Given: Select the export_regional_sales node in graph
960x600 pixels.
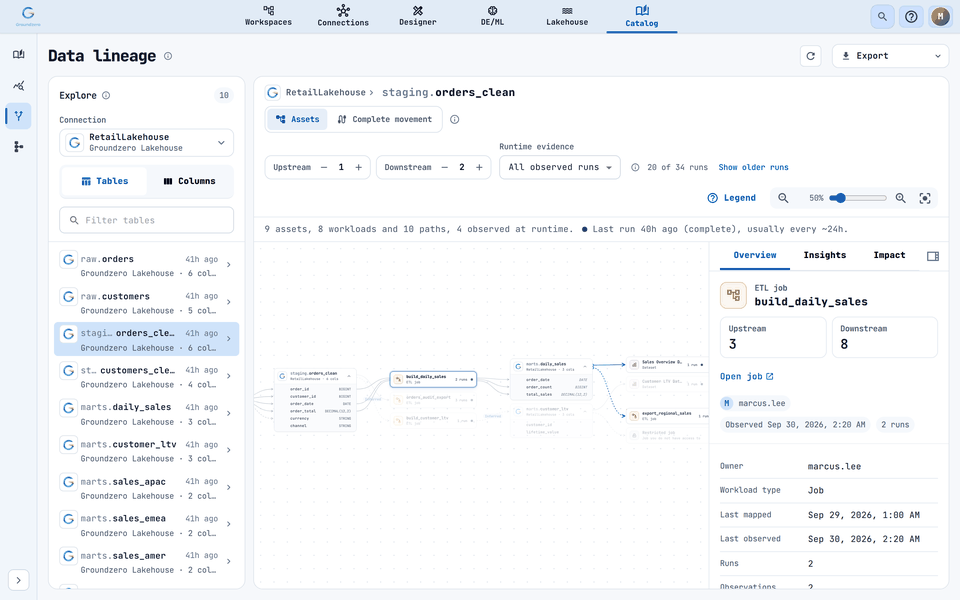Looking at the screenshot, I should point(667,415).
